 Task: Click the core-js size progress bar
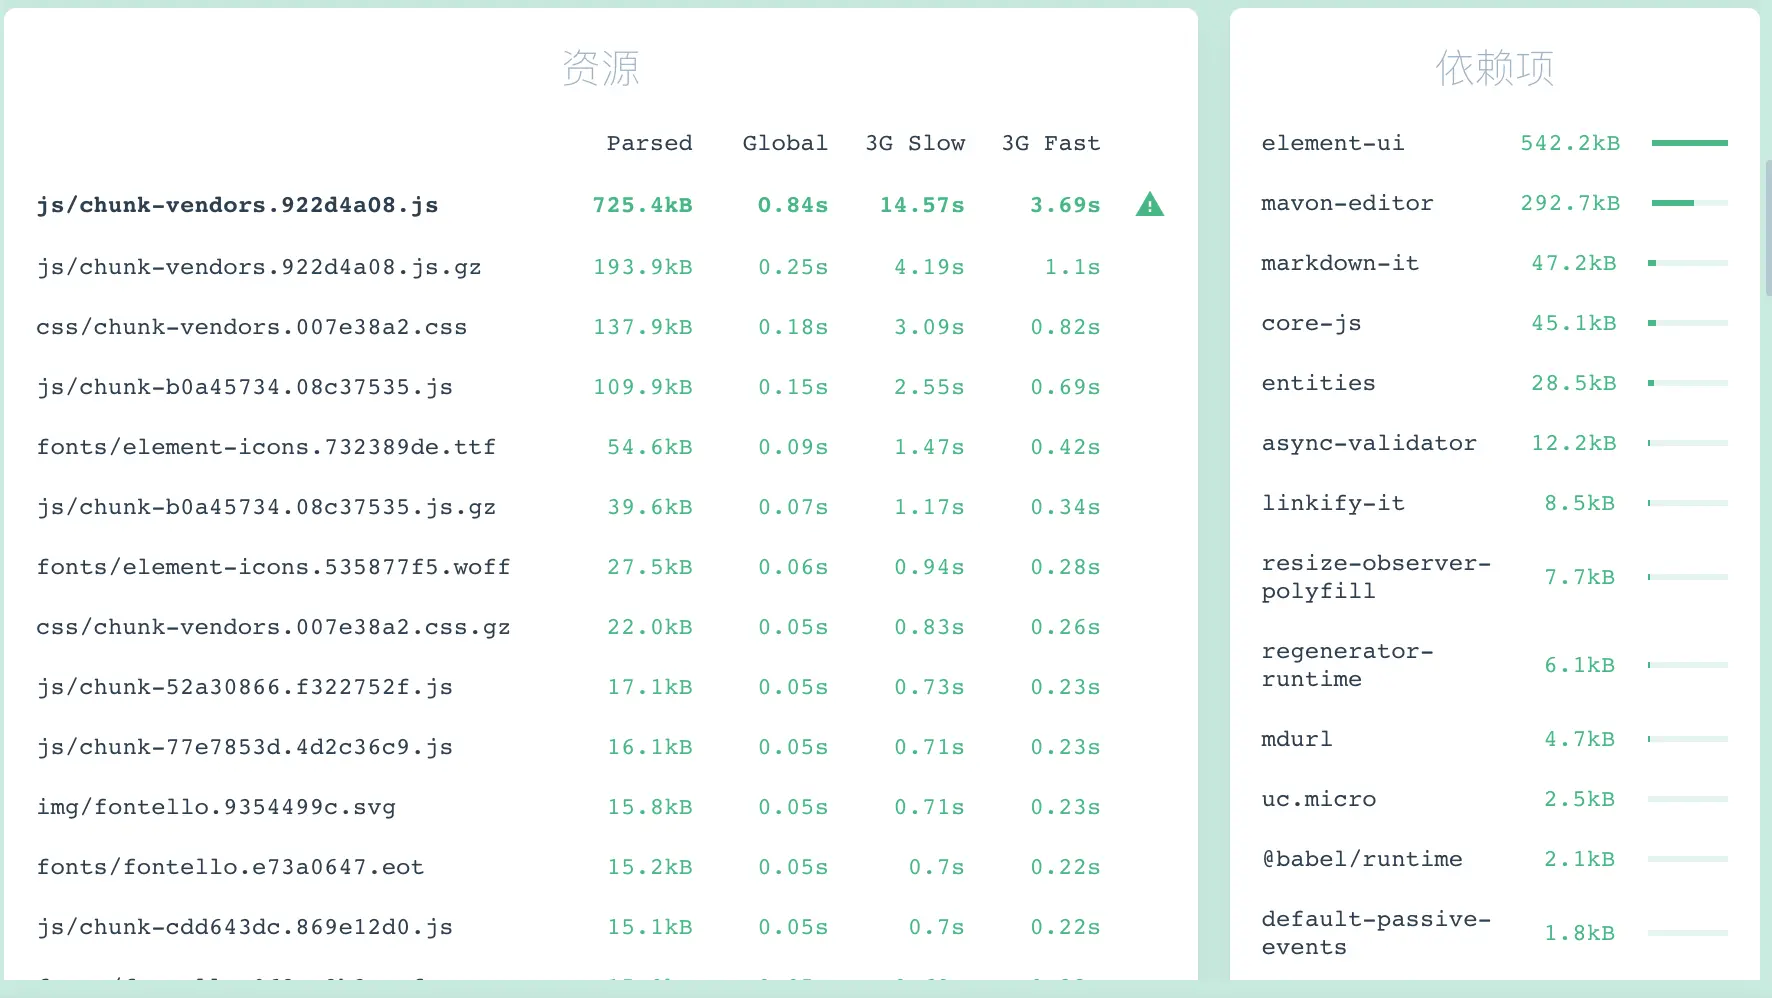[1688, 323]
